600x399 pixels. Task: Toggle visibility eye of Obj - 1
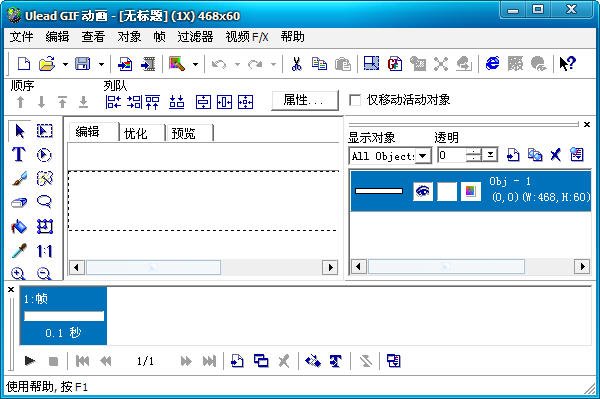coord(423,191)
